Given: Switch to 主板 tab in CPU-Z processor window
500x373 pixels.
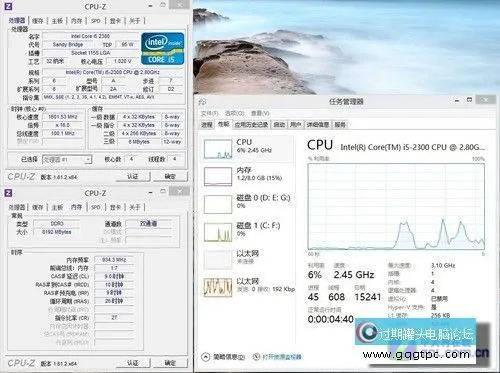Looking at the screenshot, I should click(x=57, y=21).
